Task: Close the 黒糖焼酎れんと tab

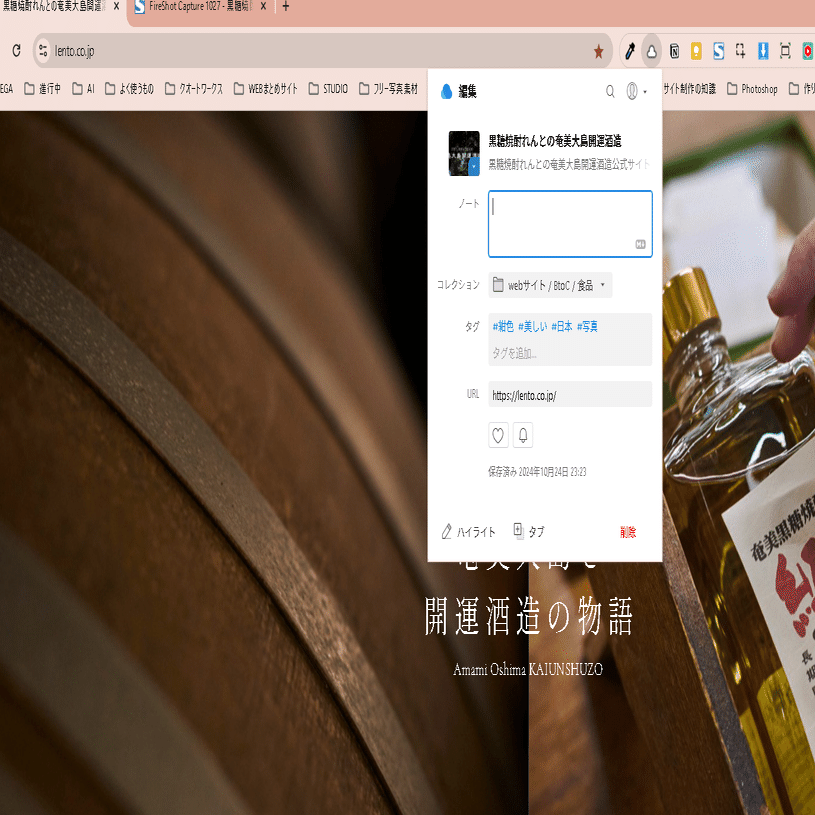Action: click(x=116, y=6)
